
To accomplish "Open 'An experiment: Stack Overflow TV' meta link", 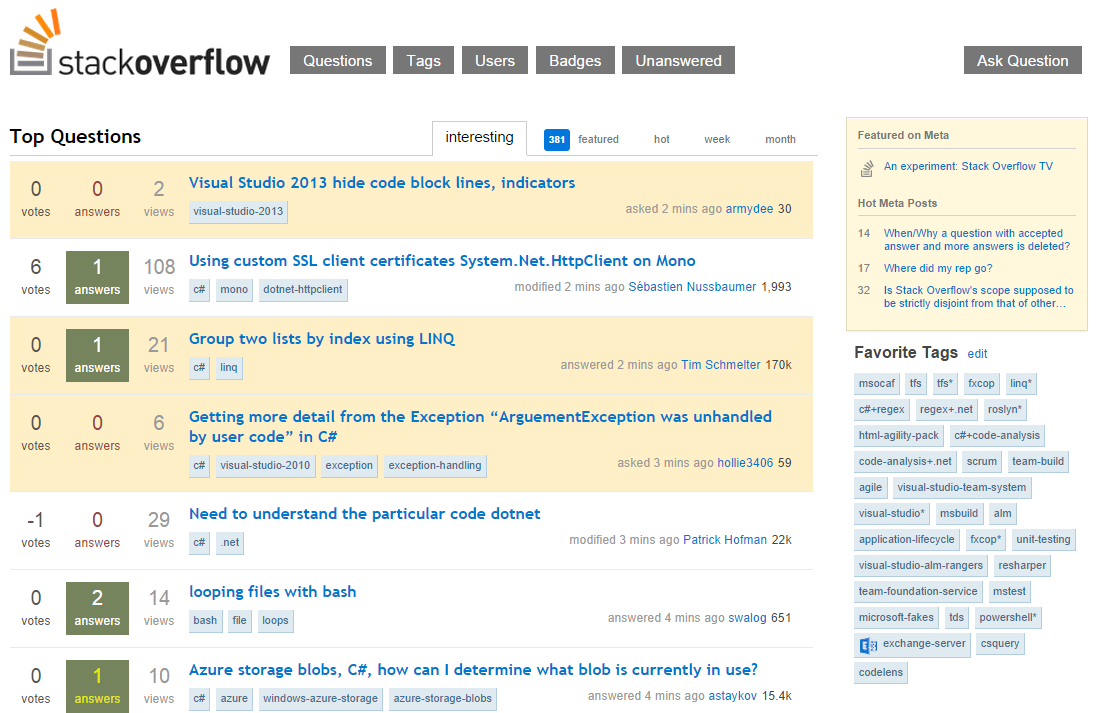I will [968, 166].
